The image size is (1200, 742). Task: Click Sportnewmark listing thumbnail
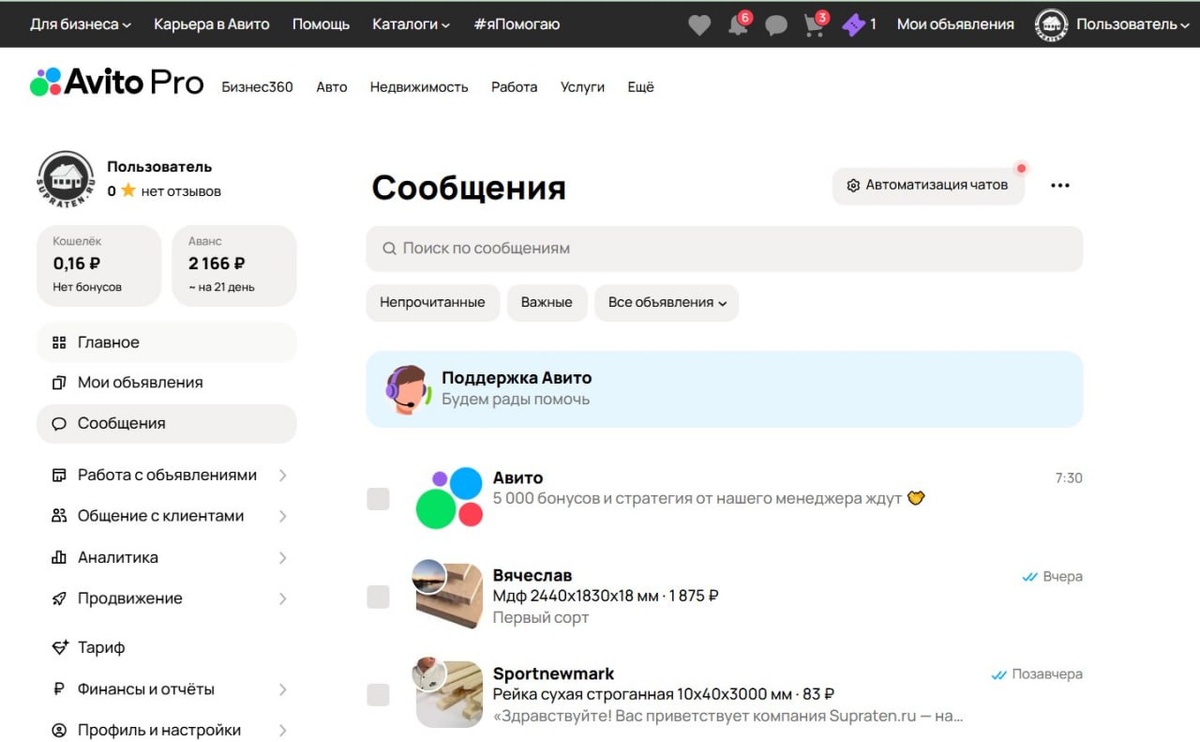pos(449,693)
